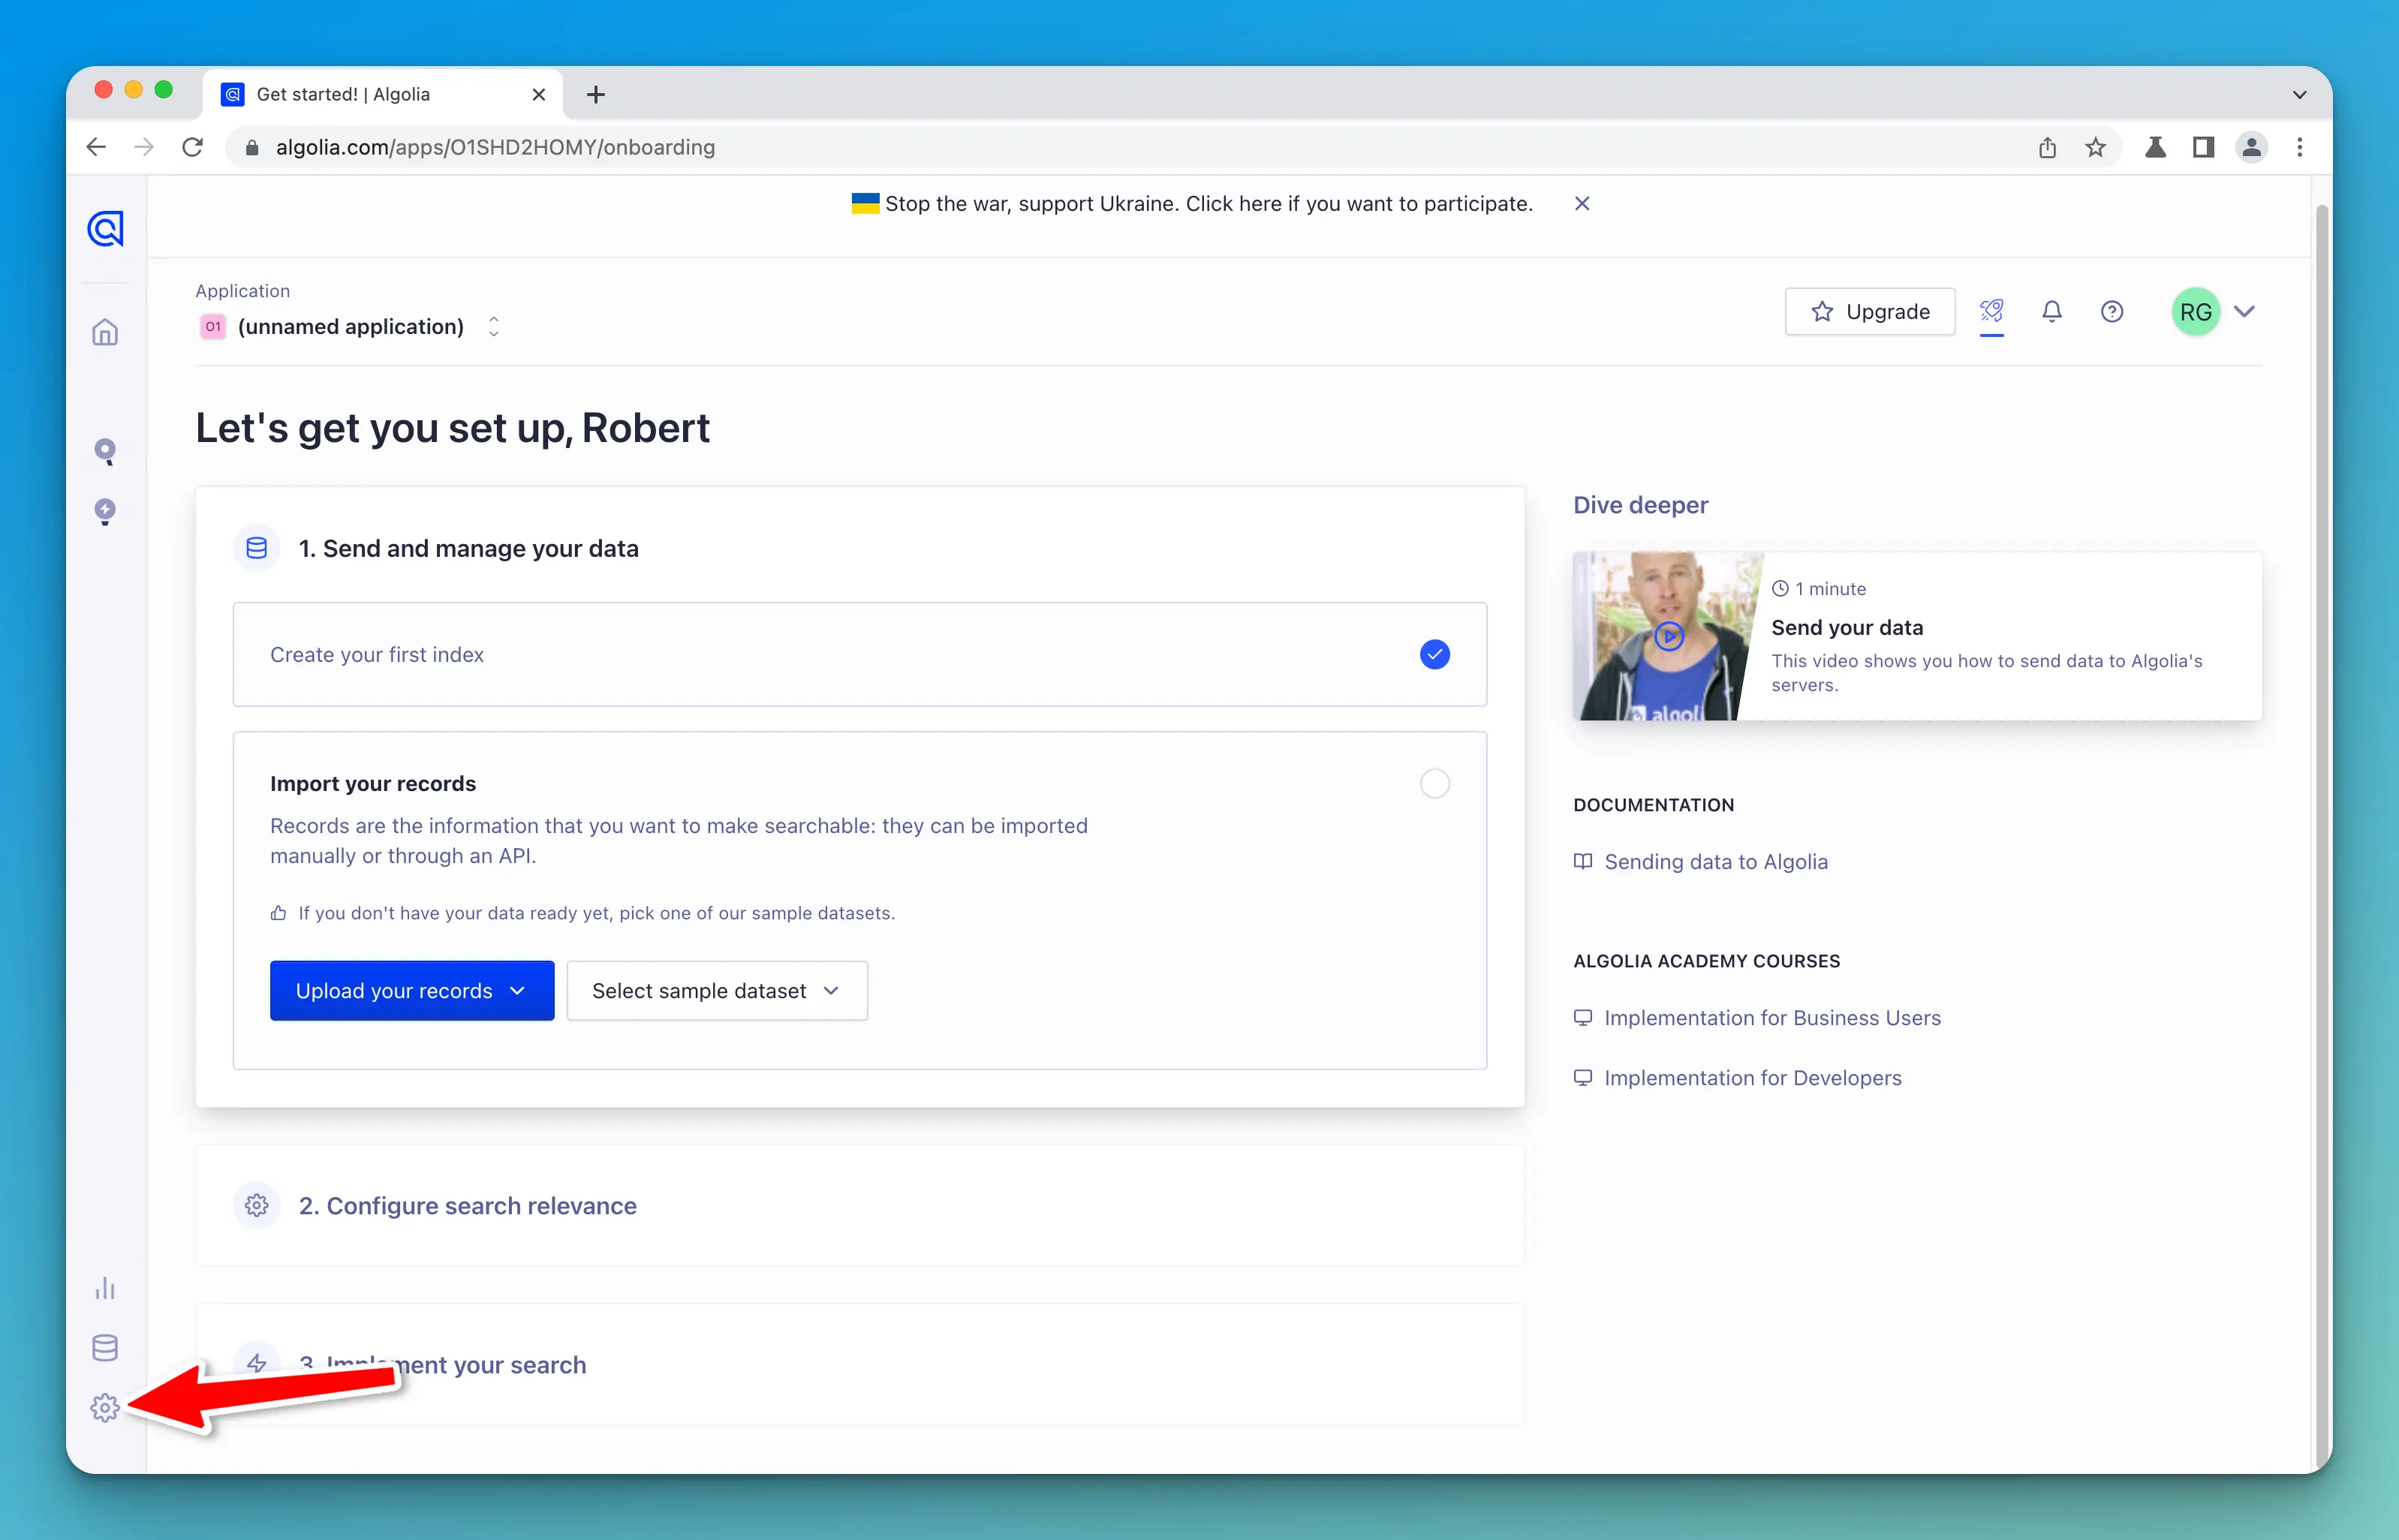Play the Send your data video
This screenshot has width=2399, height=1540.
(x=1668, y=636)
